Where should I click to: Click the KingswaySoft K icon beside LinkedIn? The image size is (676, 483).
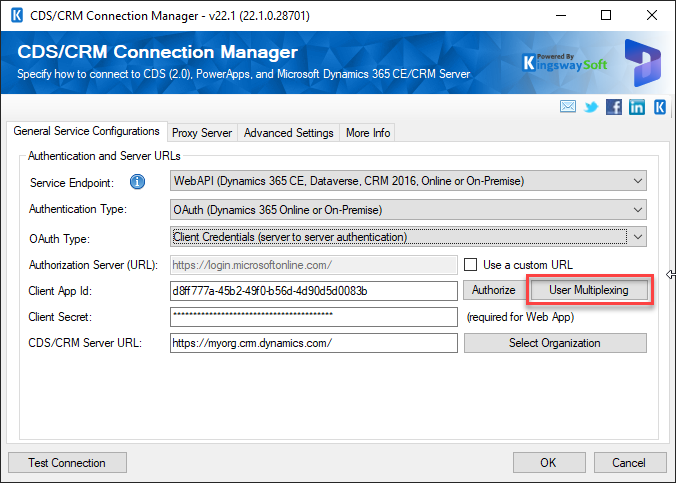click(x=660, y=107)
